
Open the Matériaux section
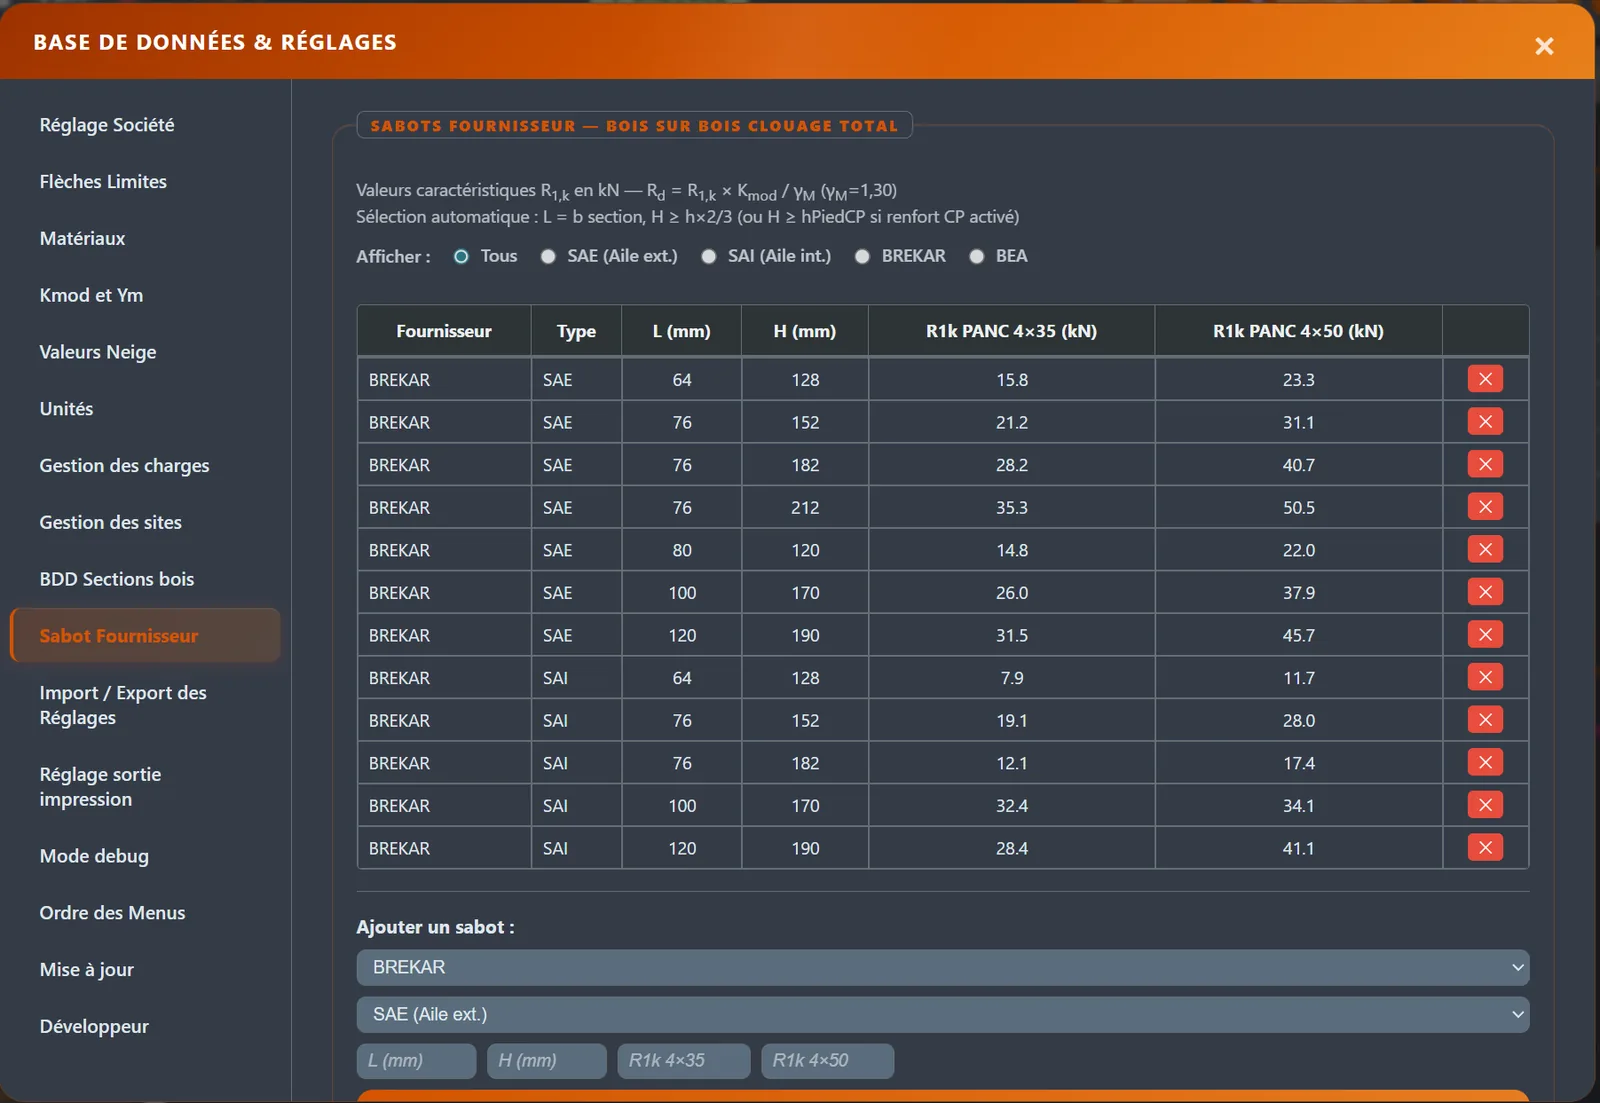click(x=145, y=239)
